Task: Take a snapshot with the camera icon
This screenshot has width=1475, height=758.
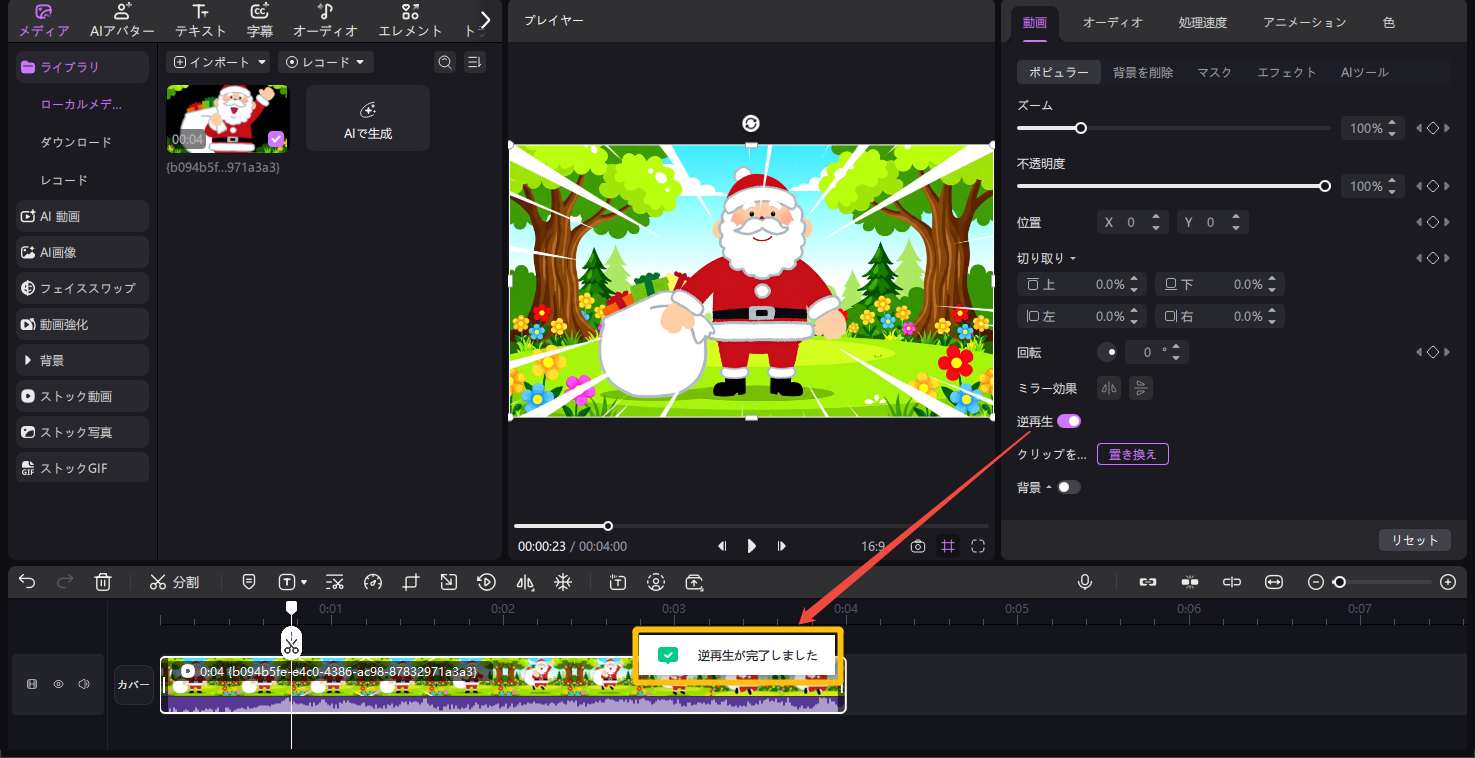Action: pos(918,546)
